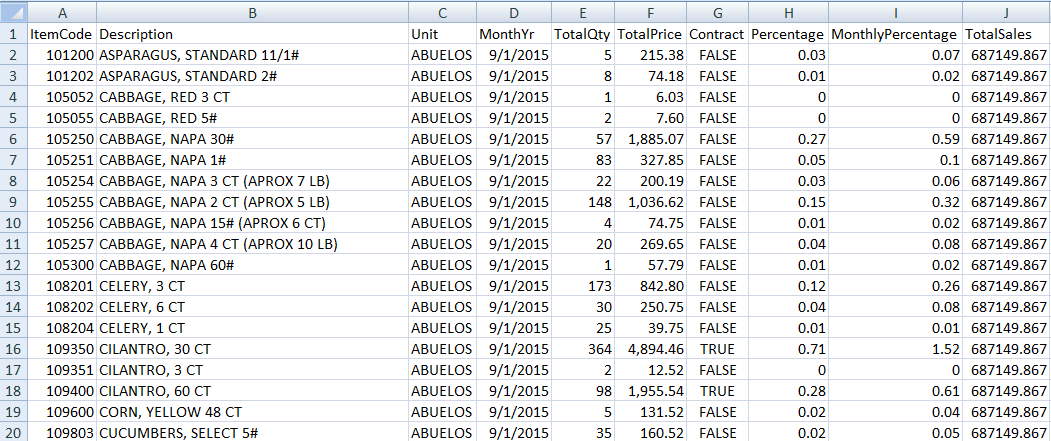Screen dimensions: 1051x441
Task: Click percentage value 0.27
Action: point(788,139)
